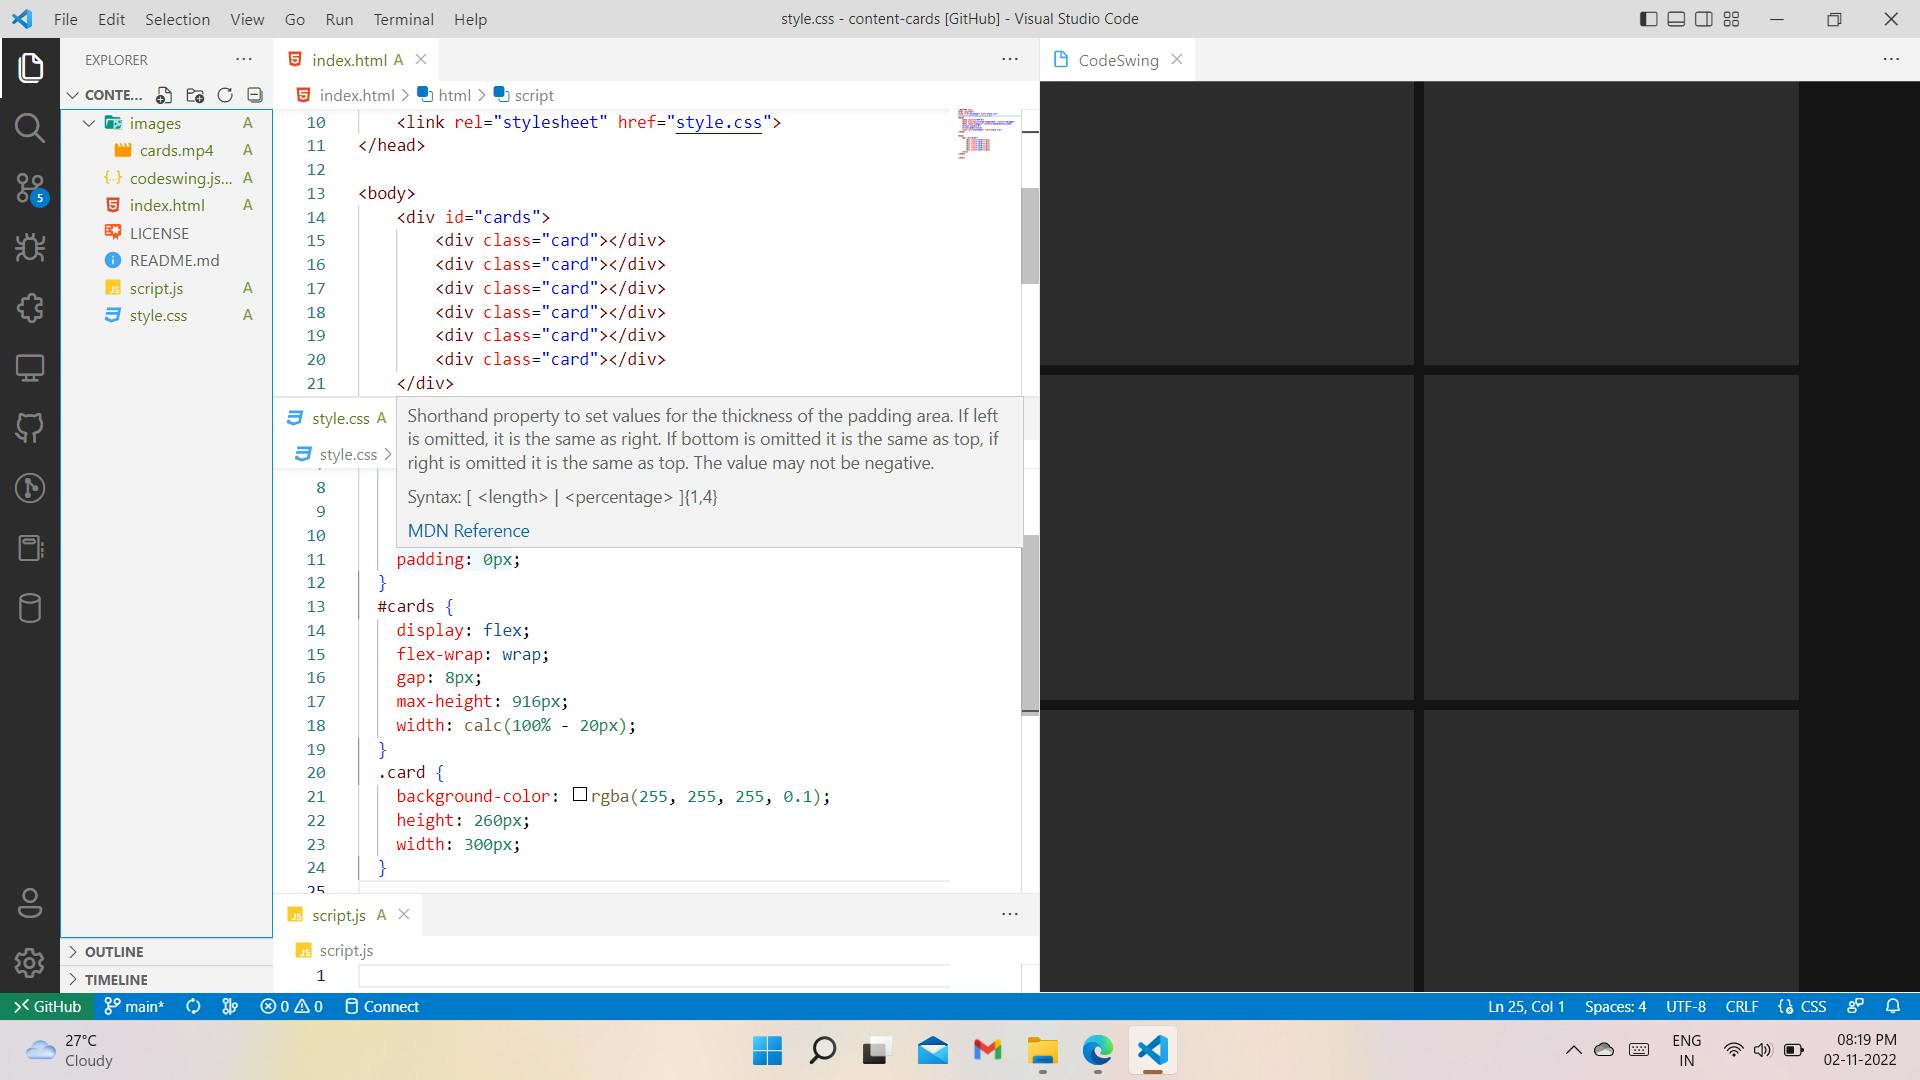1920x1080 pixels.
Task: Open the Selection menu
Action: point(177,19)
